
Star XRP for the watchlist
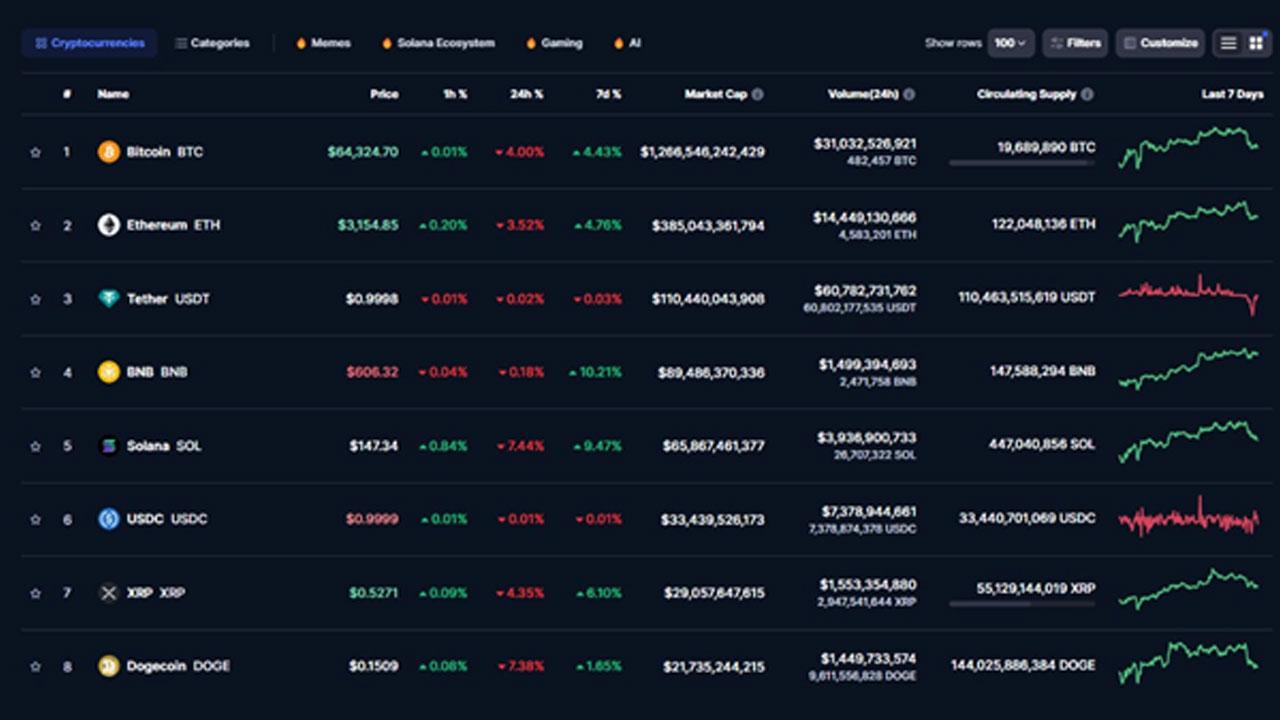(36, 593)
